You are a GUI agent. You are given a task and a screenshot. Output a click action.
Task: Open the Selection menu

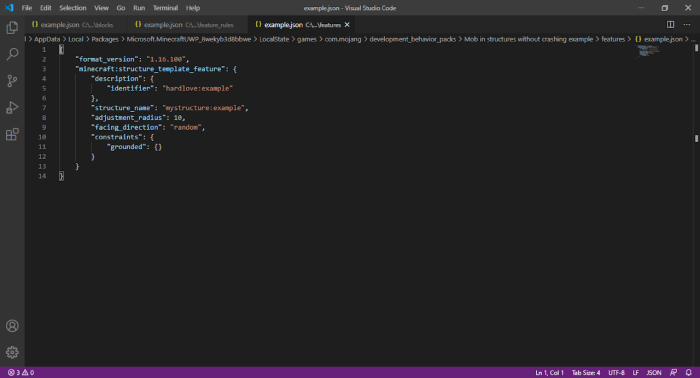pyautogui.click(x=73, y=8)
